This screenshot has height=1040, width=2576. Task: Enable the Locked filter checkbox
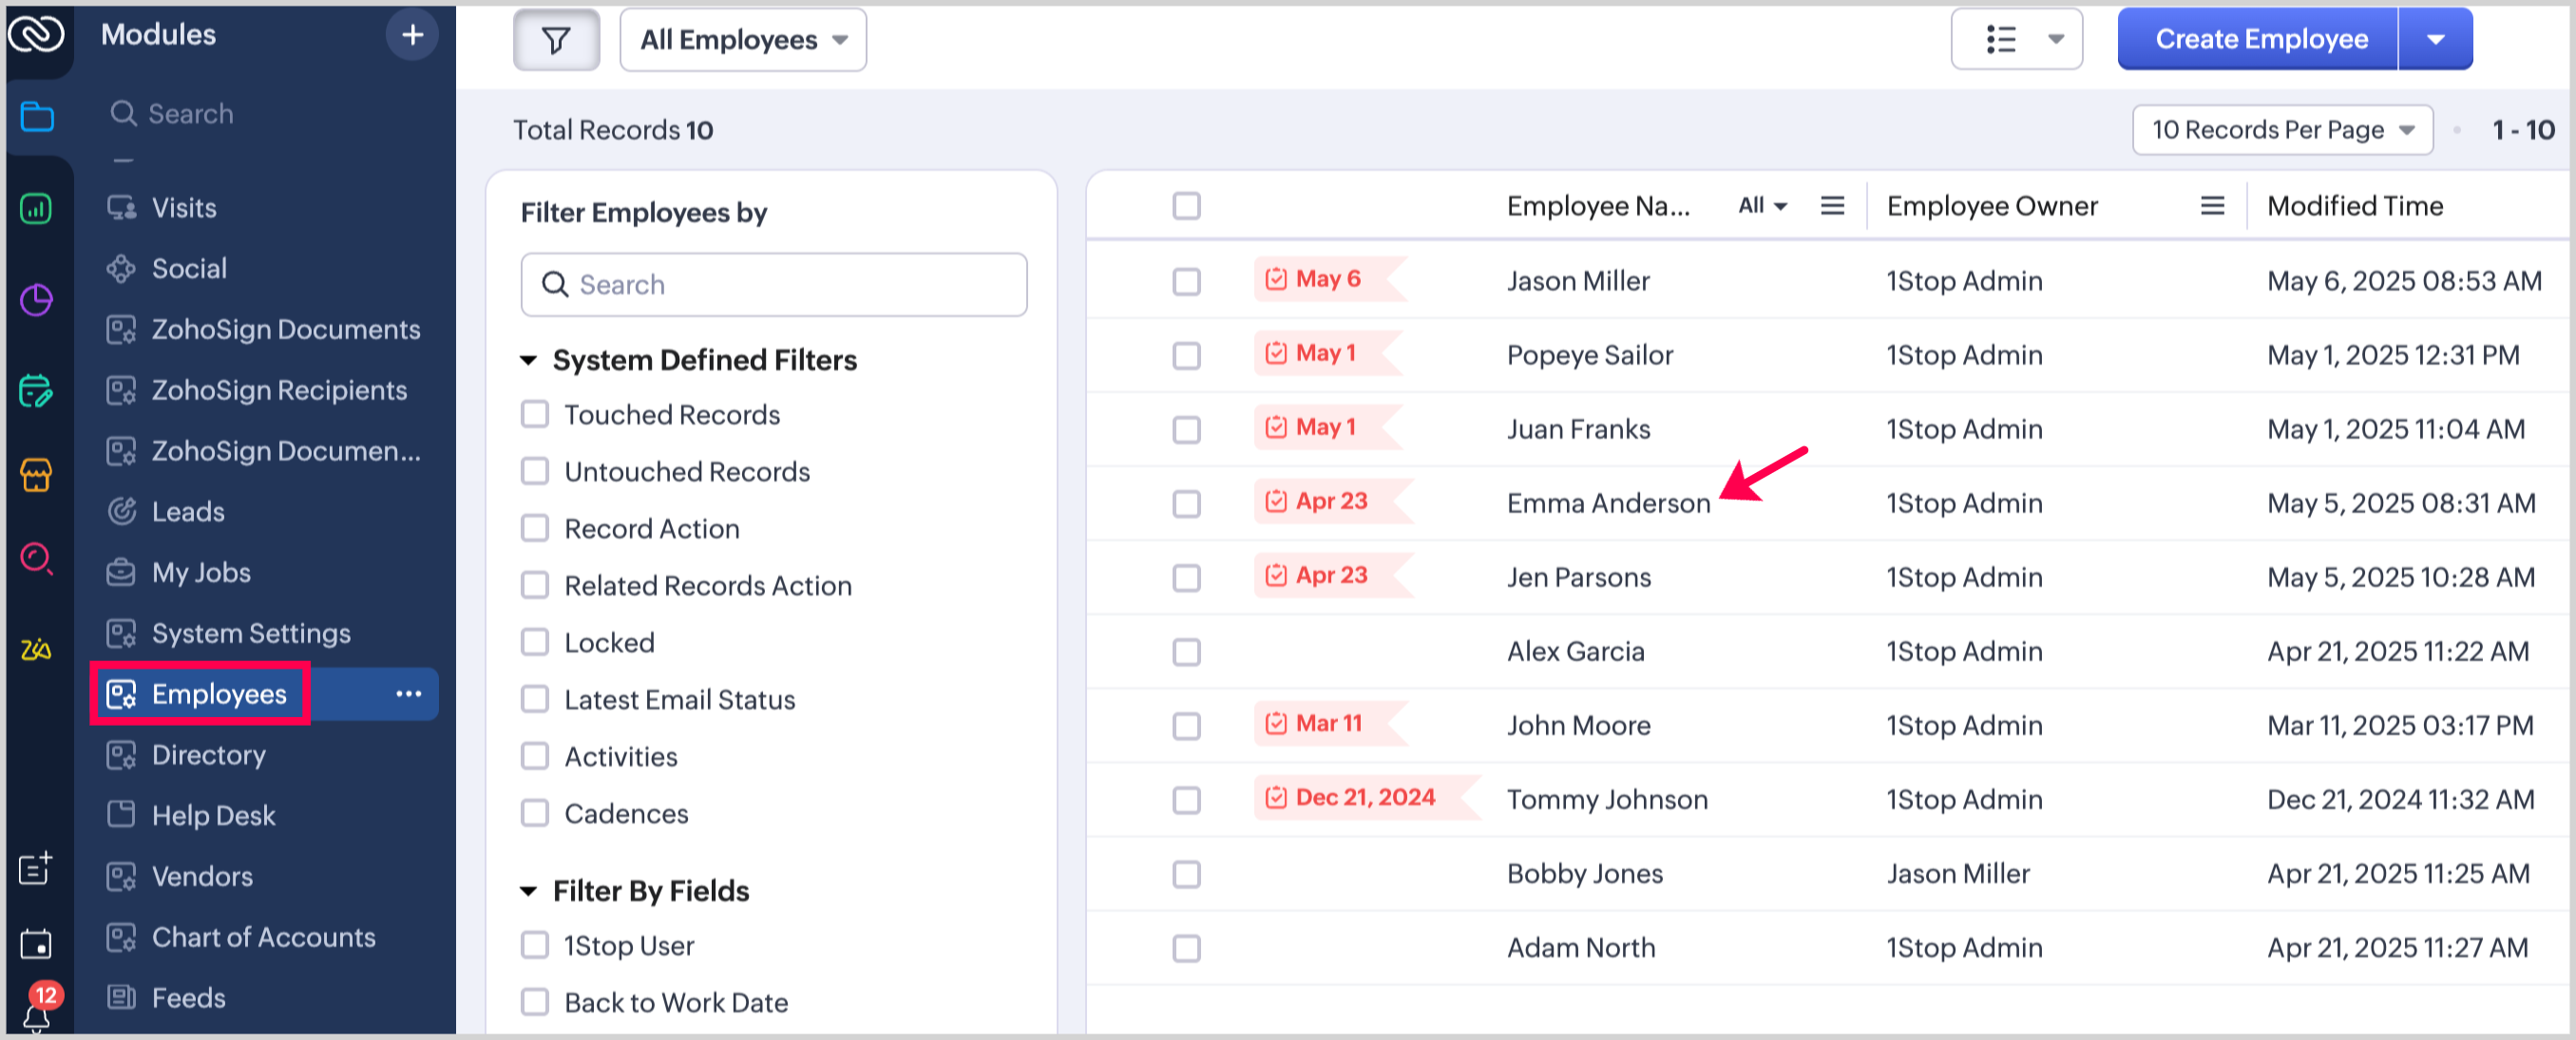535,642
